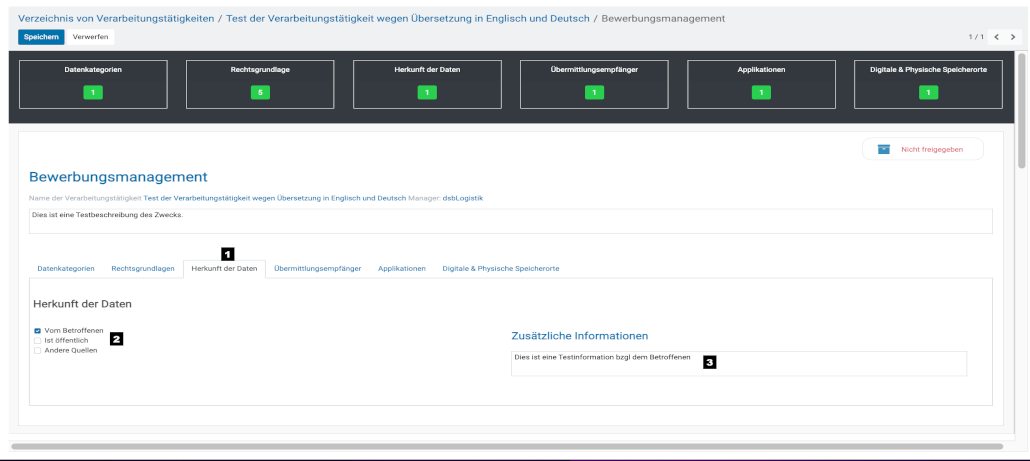Select the Übermittlungsempfänger tab
Image resolution: width=1030 pixels, height=461 pixels.
(317, 269)
